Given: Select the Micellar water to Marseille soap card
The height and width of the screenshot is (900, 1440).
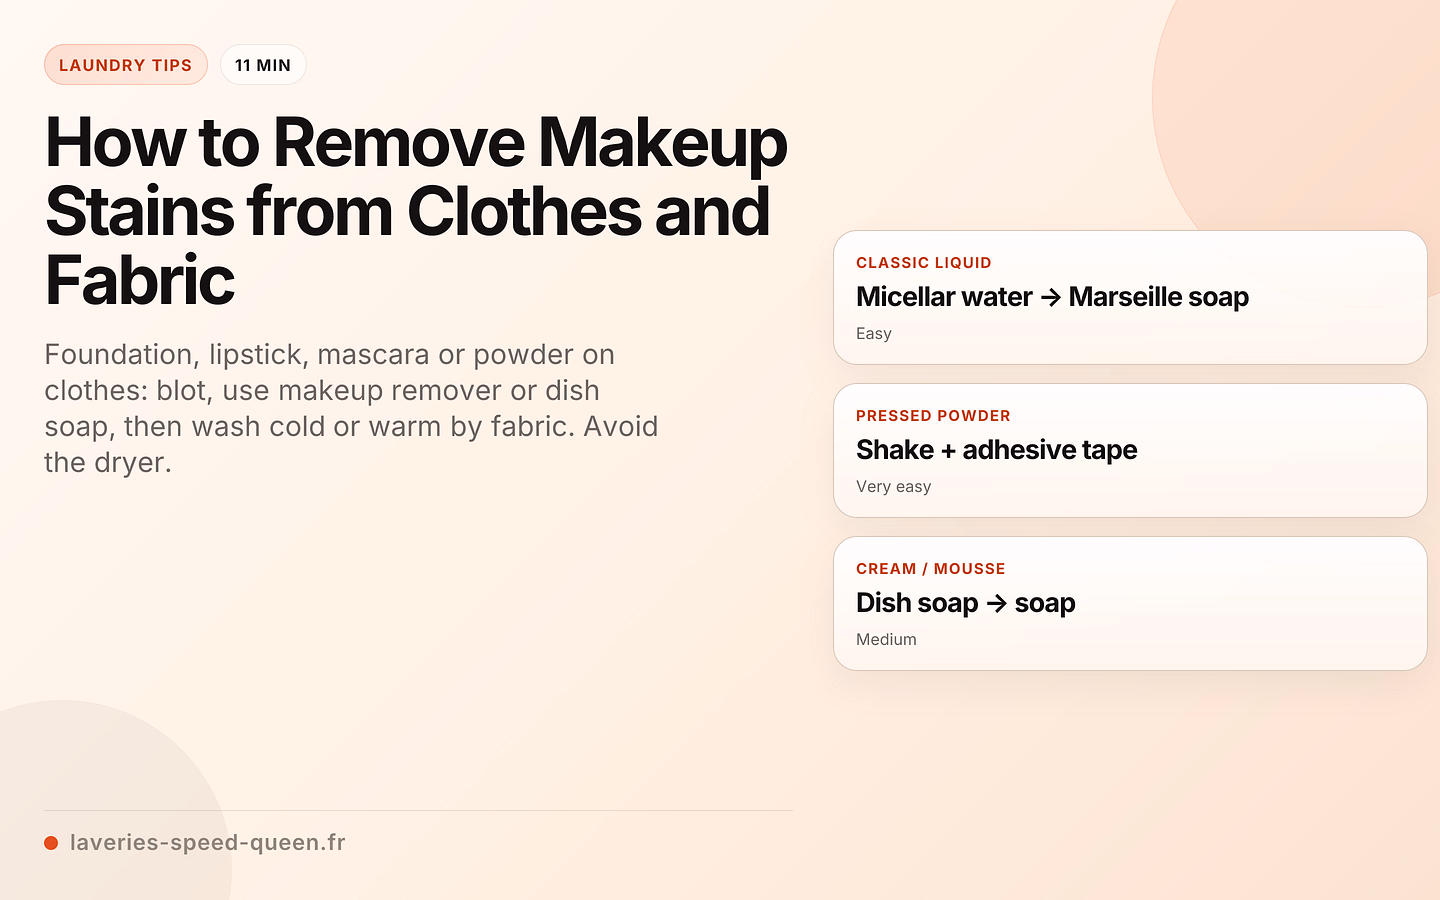Looking at the screenshot, I should coord(1130,298).
